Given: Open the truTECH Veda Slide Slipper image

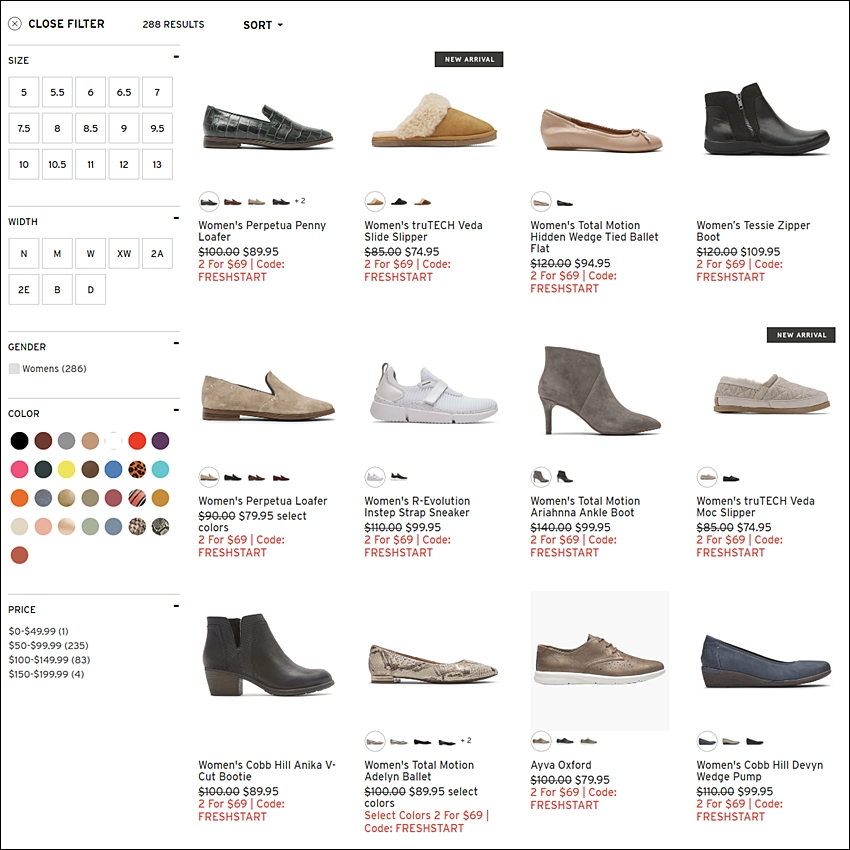Looking at the screenshot, I should pyautogui.click(x=434, y=120).
